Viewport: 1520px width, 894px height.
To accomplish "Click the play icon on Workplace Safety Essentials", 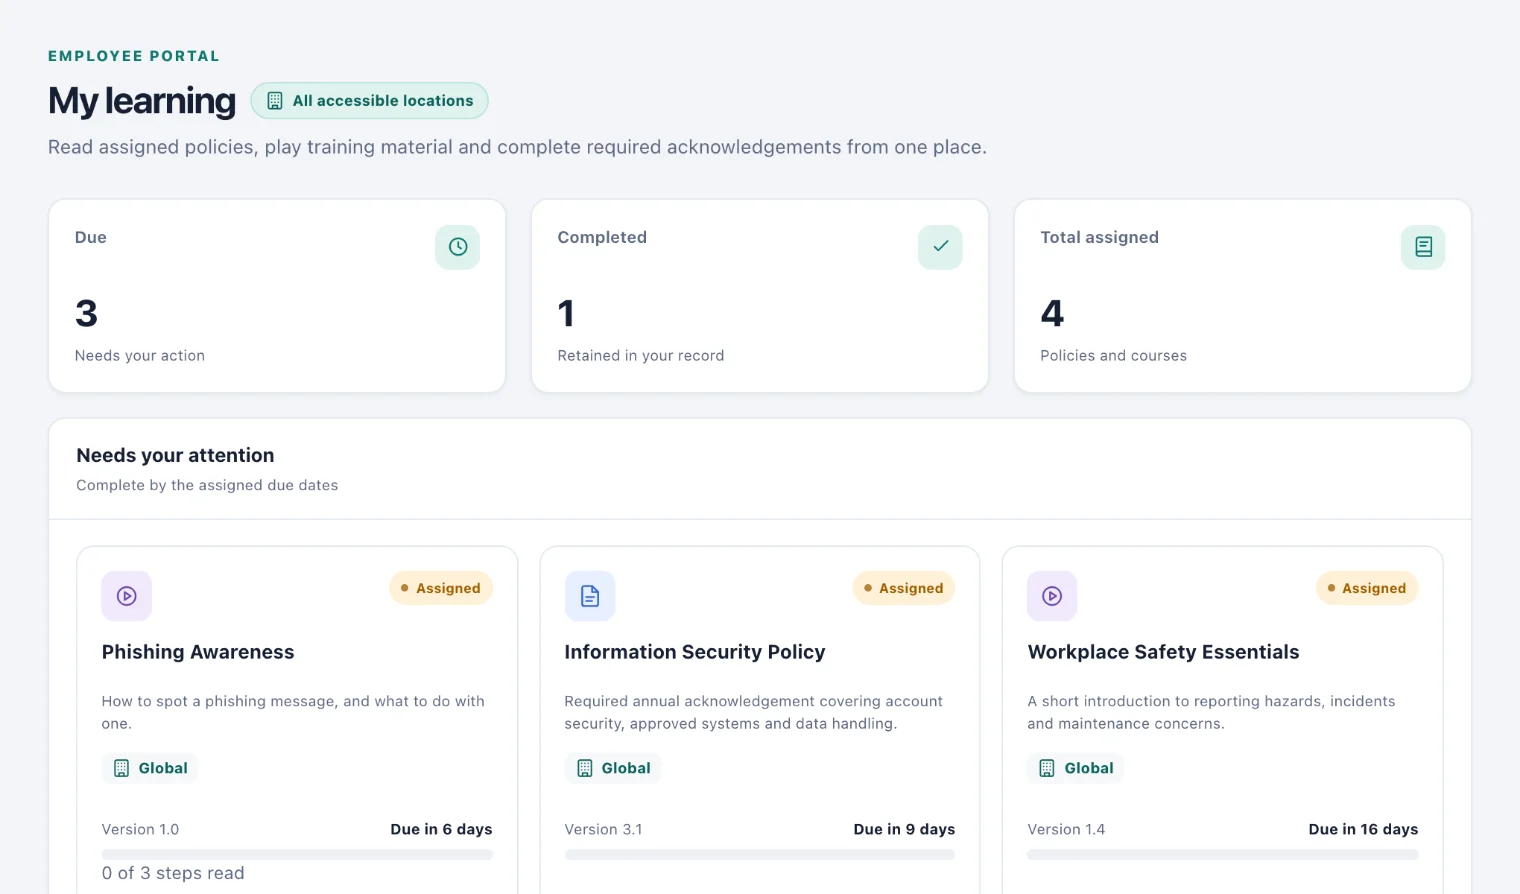I will [x=1052, y=596].
